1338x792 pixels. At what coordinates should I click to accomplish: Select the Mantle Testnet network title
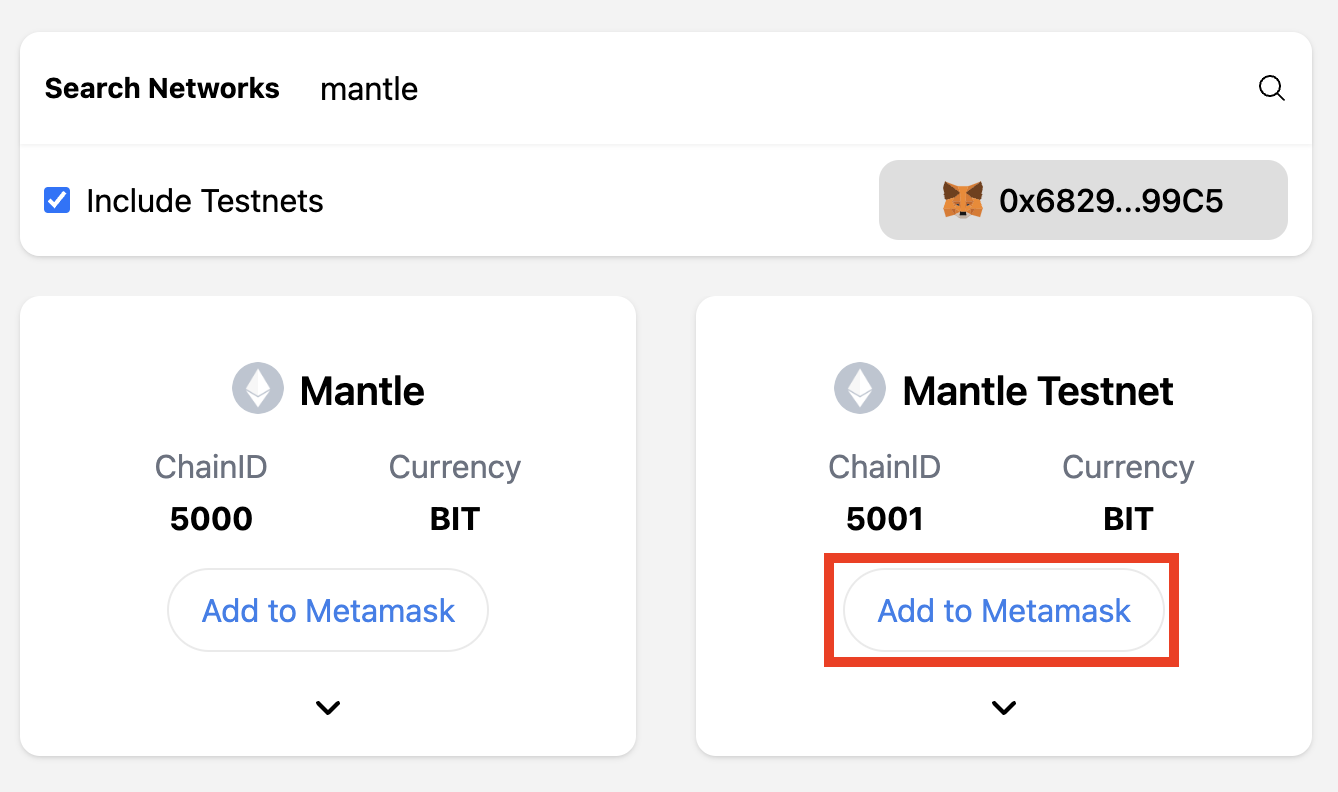pos(1038,391)
